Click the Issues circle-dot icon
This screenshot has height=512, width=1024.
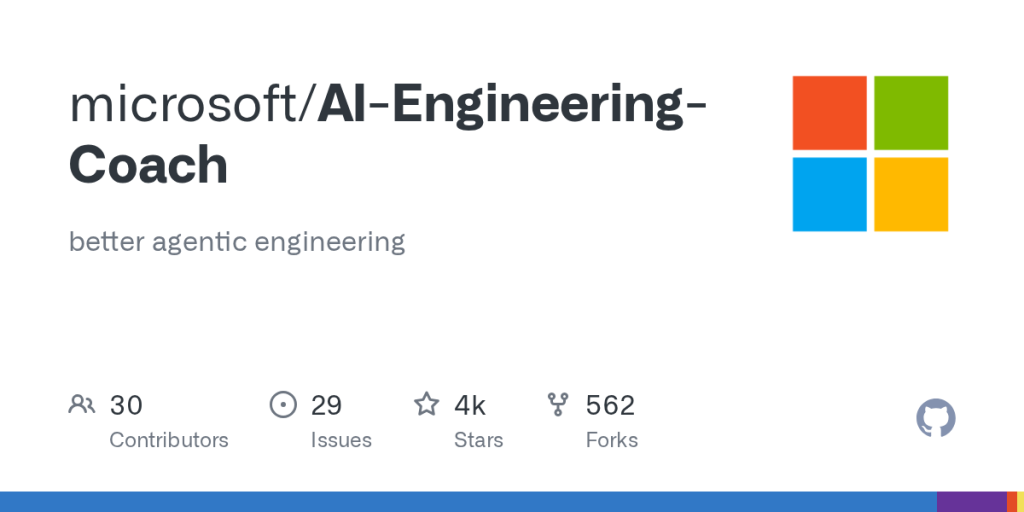pyautogui.click(x=283, y=404)
